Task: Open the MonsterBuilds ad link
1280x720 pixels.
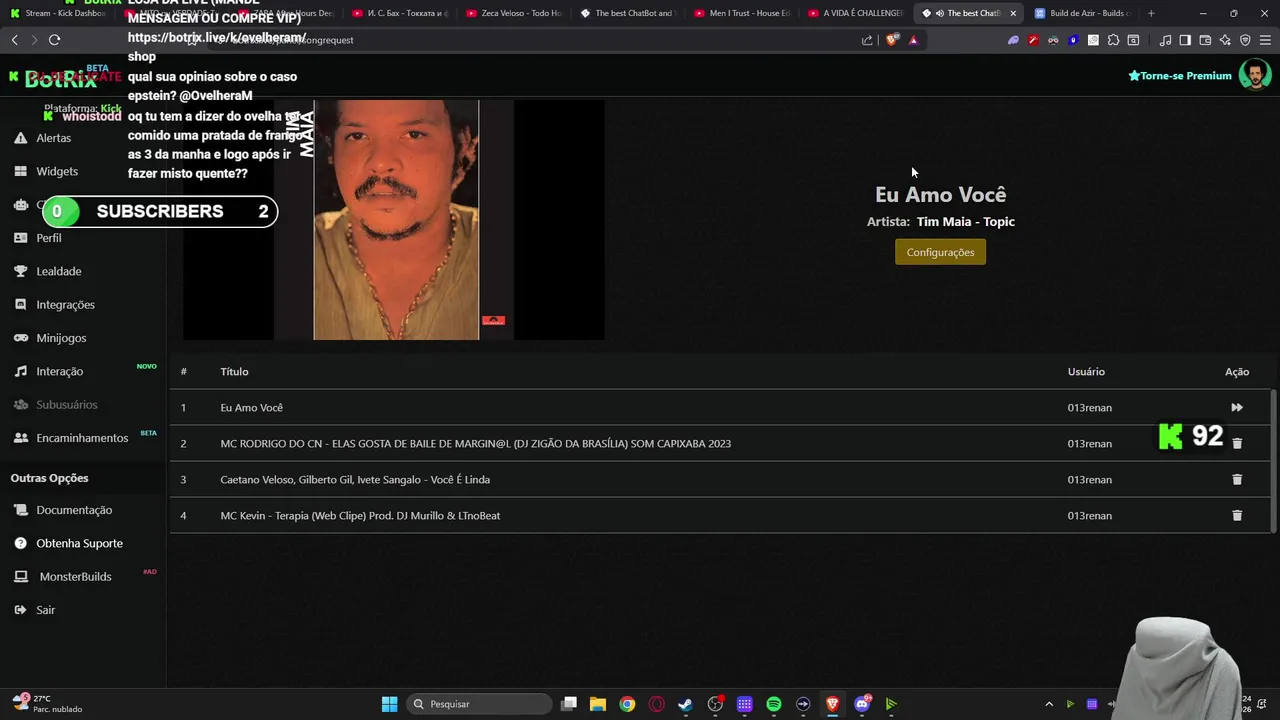Action: tap(75, 577)
